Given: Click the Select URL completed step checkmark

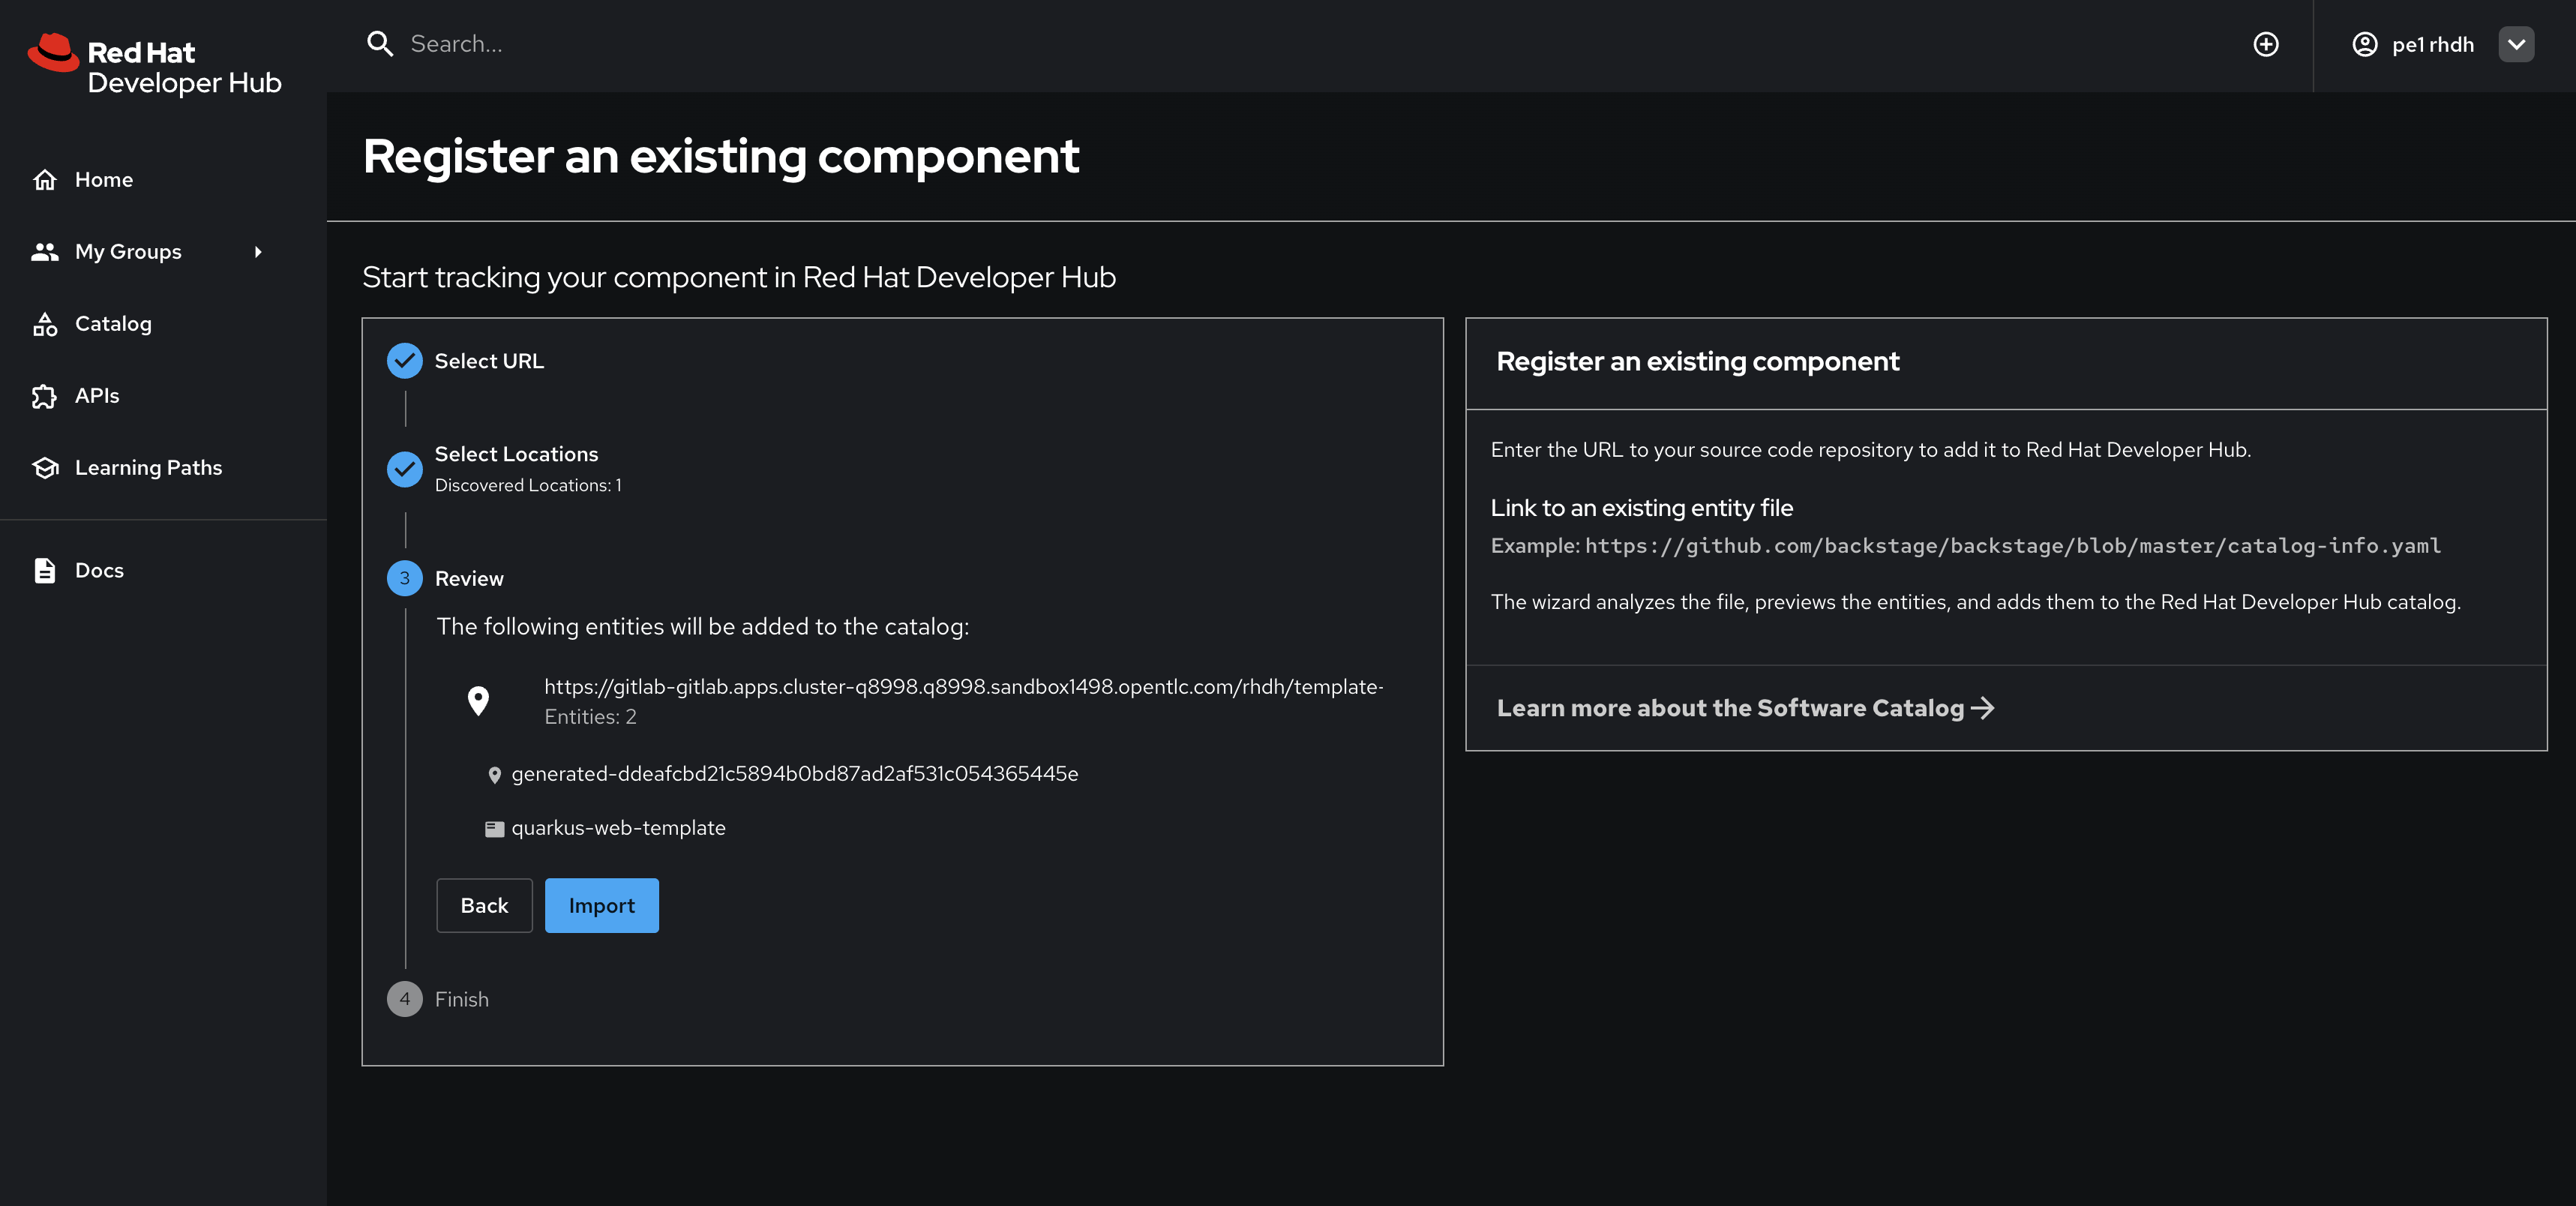Looking at the screenshot, I should point(405,361).
